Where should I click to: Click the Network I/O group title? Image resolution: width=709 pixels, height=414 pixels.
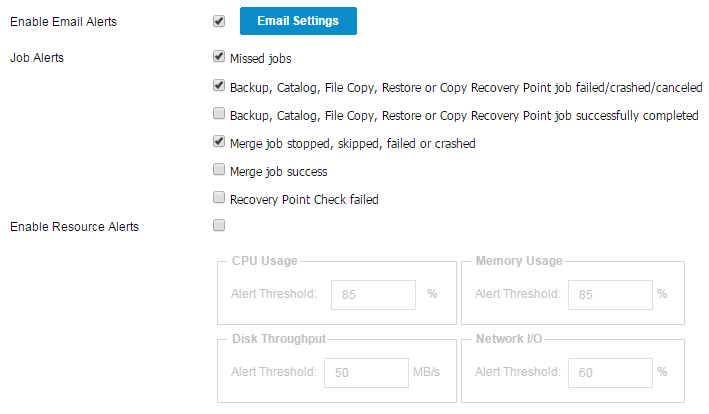point(509,339)
